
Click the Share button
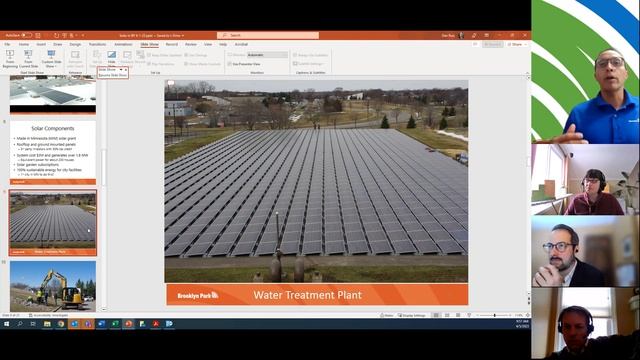pyautogui.click(x=517, y=44)
